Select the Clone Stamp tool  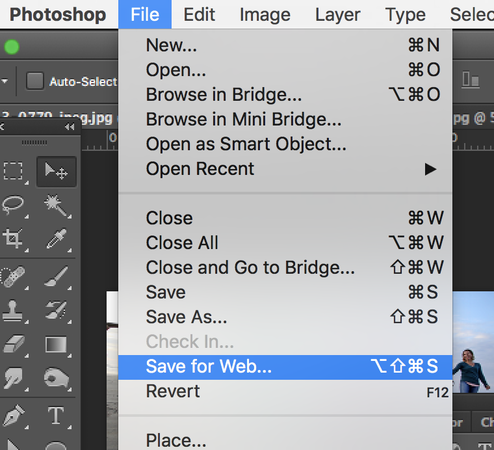pyautogui.click(x=13, y=310)
